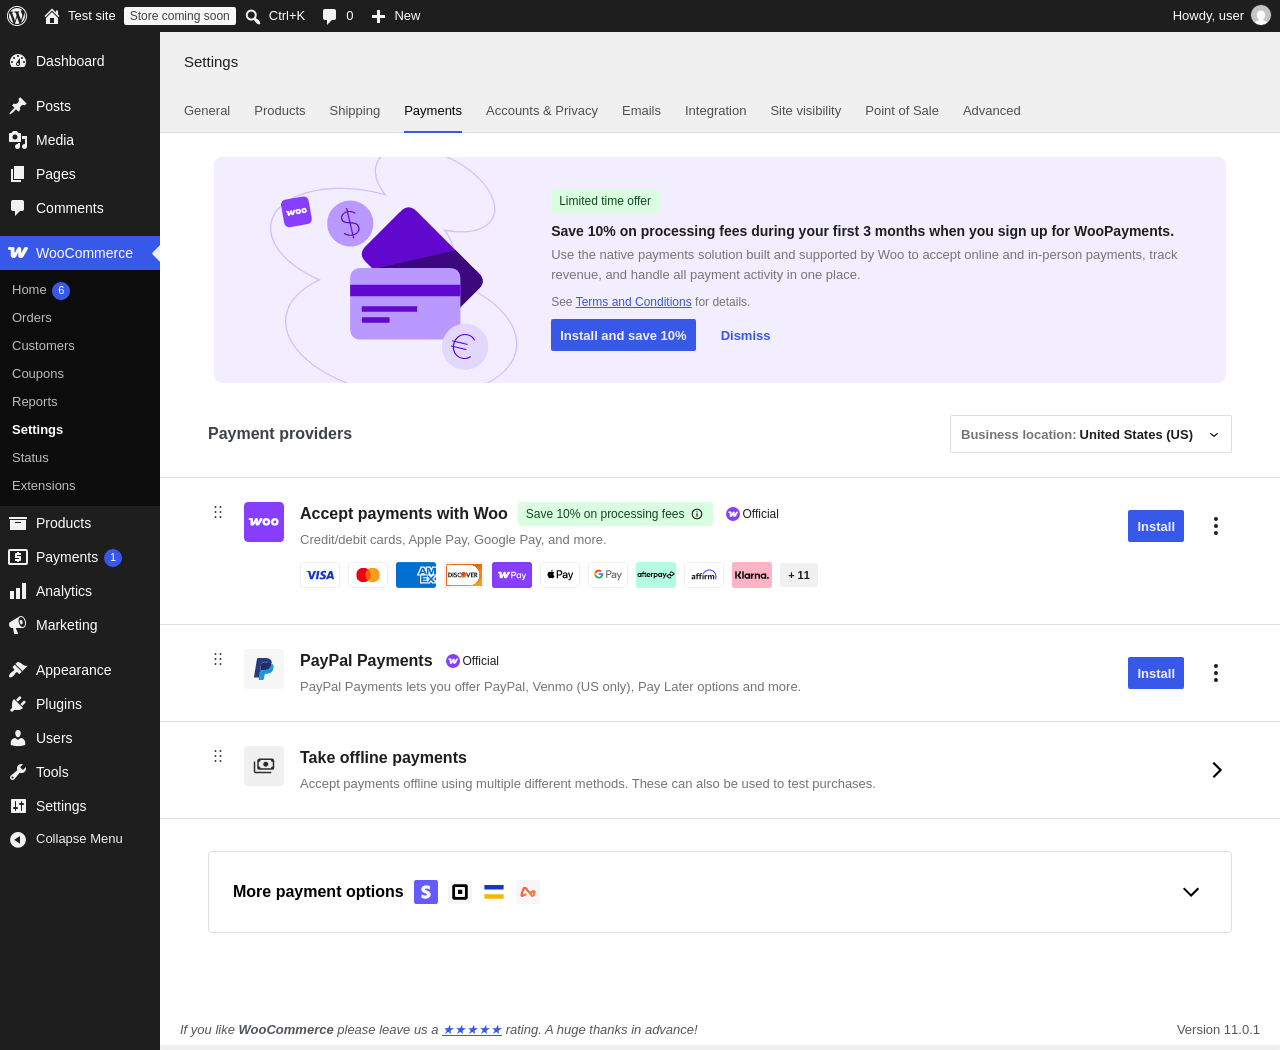This screenshot has width=1280, height=1050.
Task: Click the comments bubble icon in admin bar
Action: click(x=329, y=16)
